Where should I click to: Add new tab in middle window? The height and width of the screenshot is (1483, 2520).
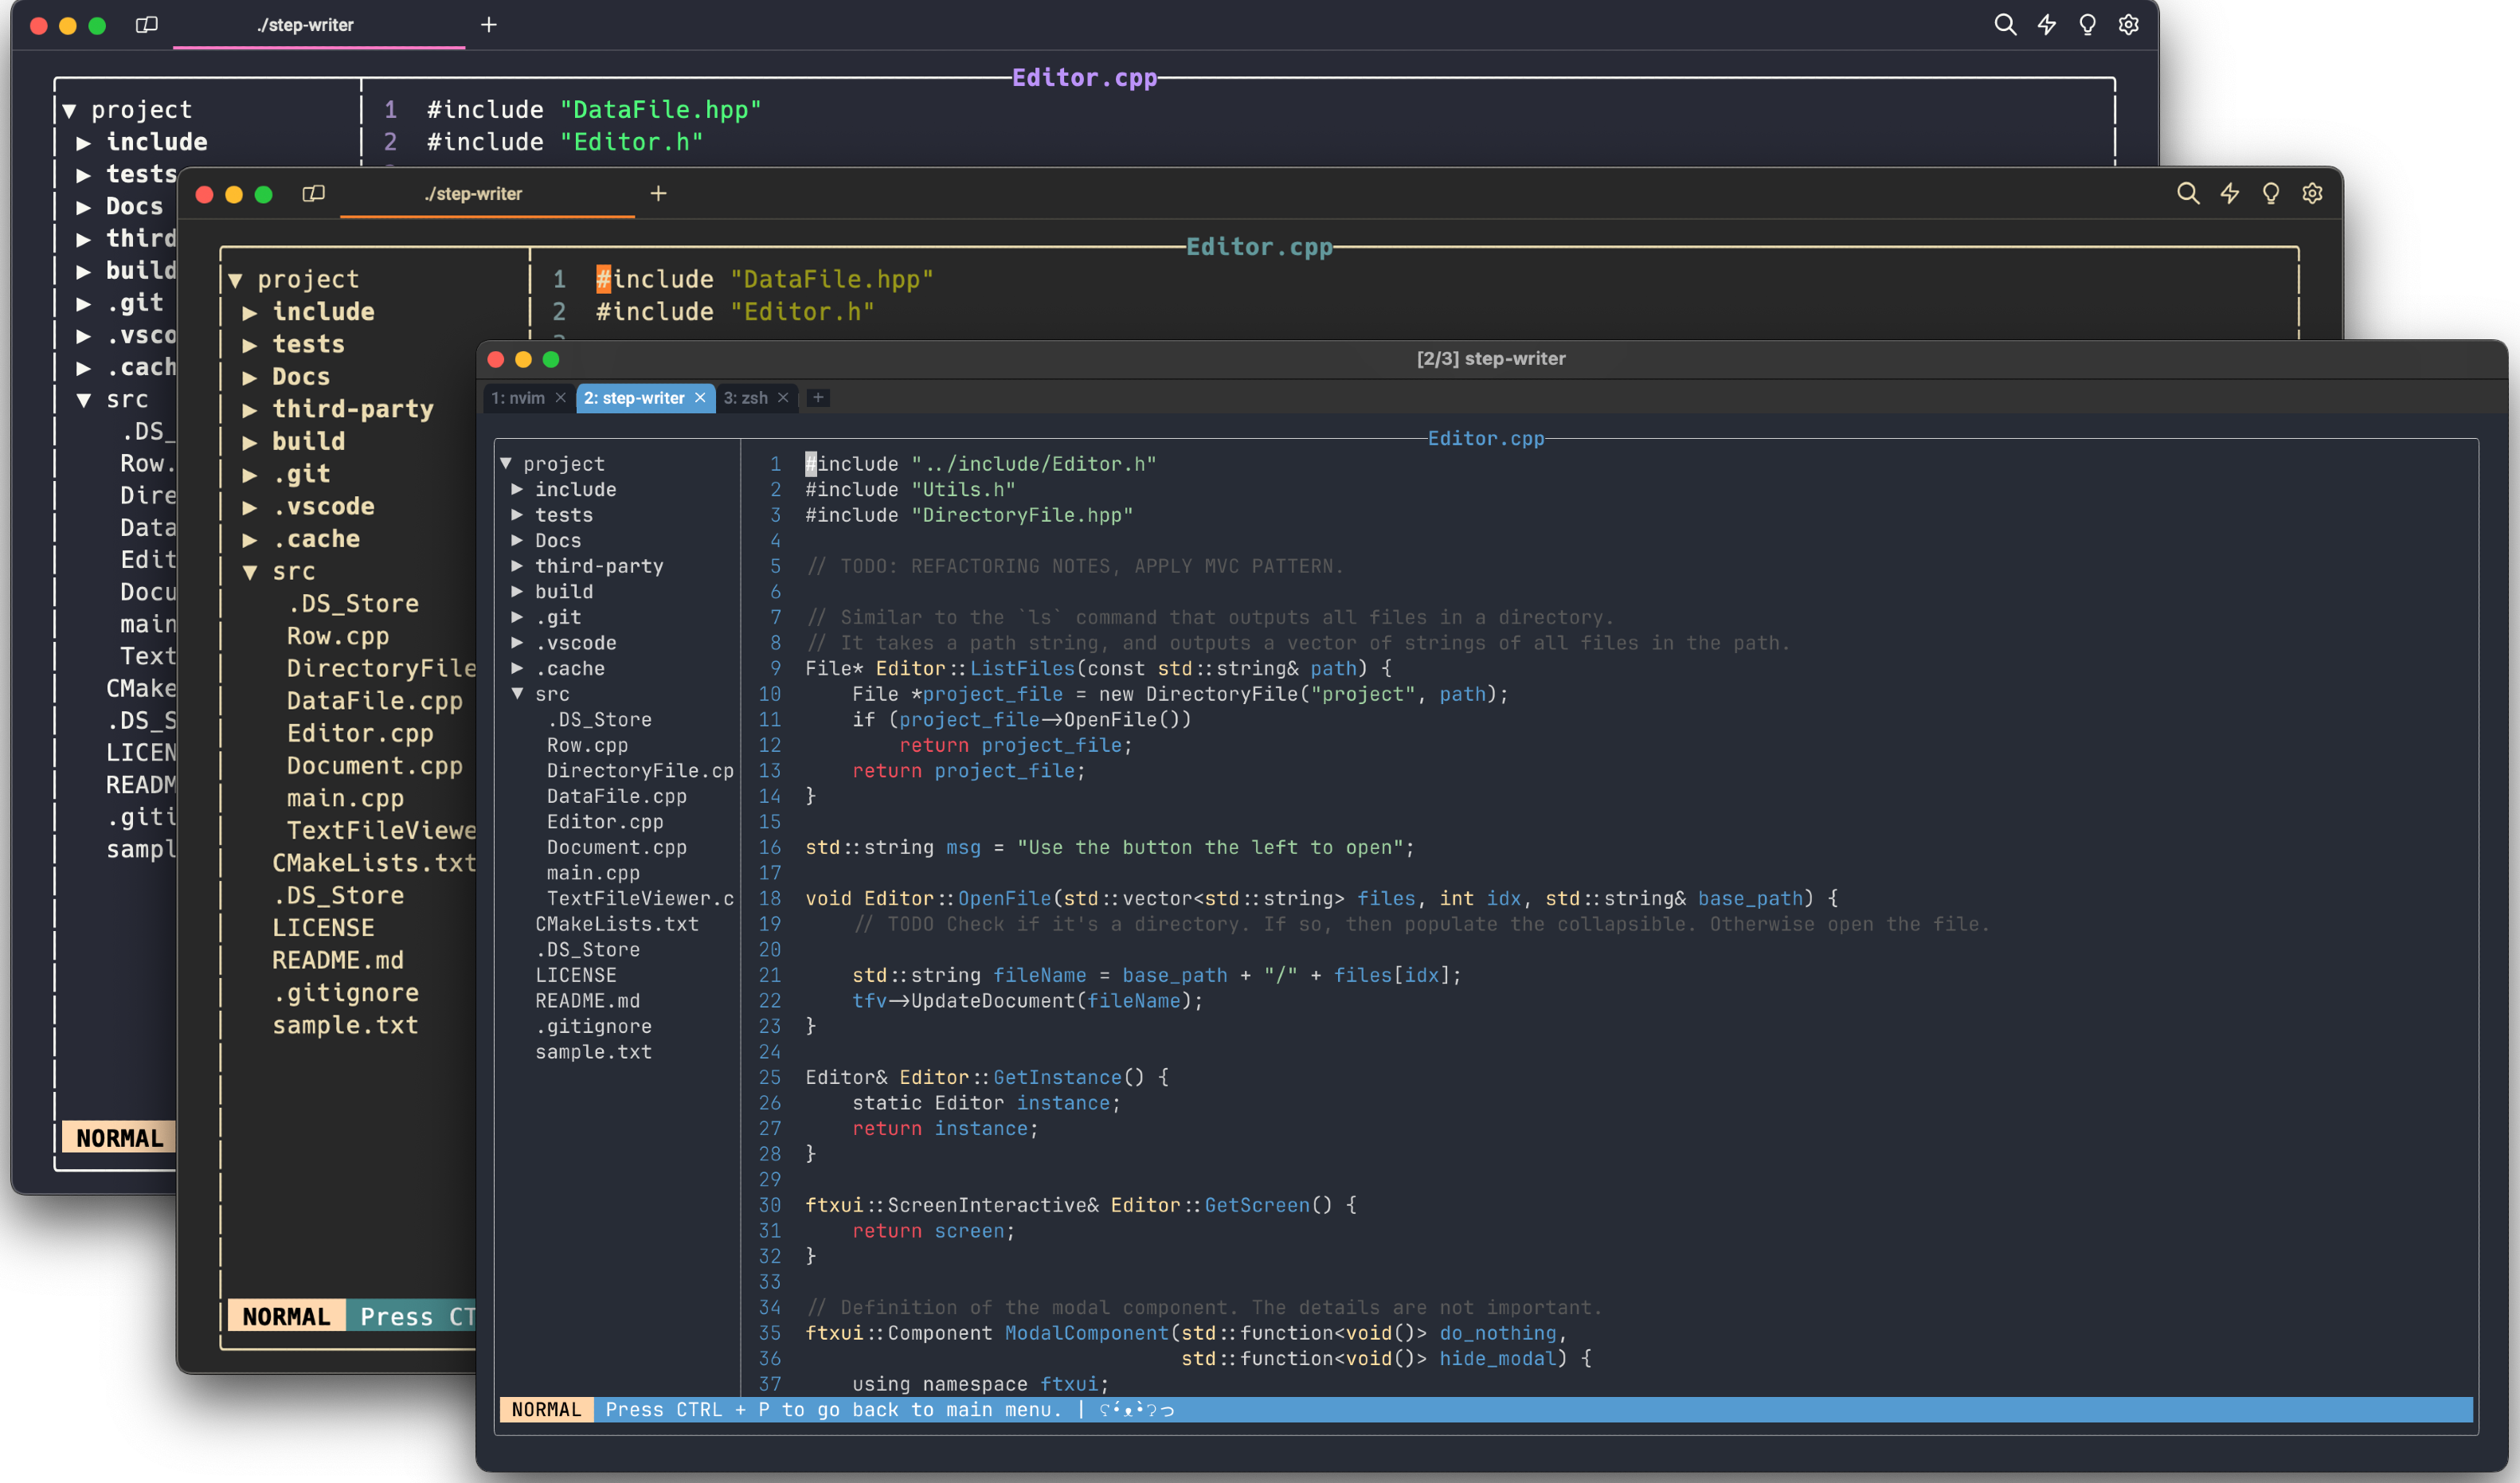pos(658,194)
